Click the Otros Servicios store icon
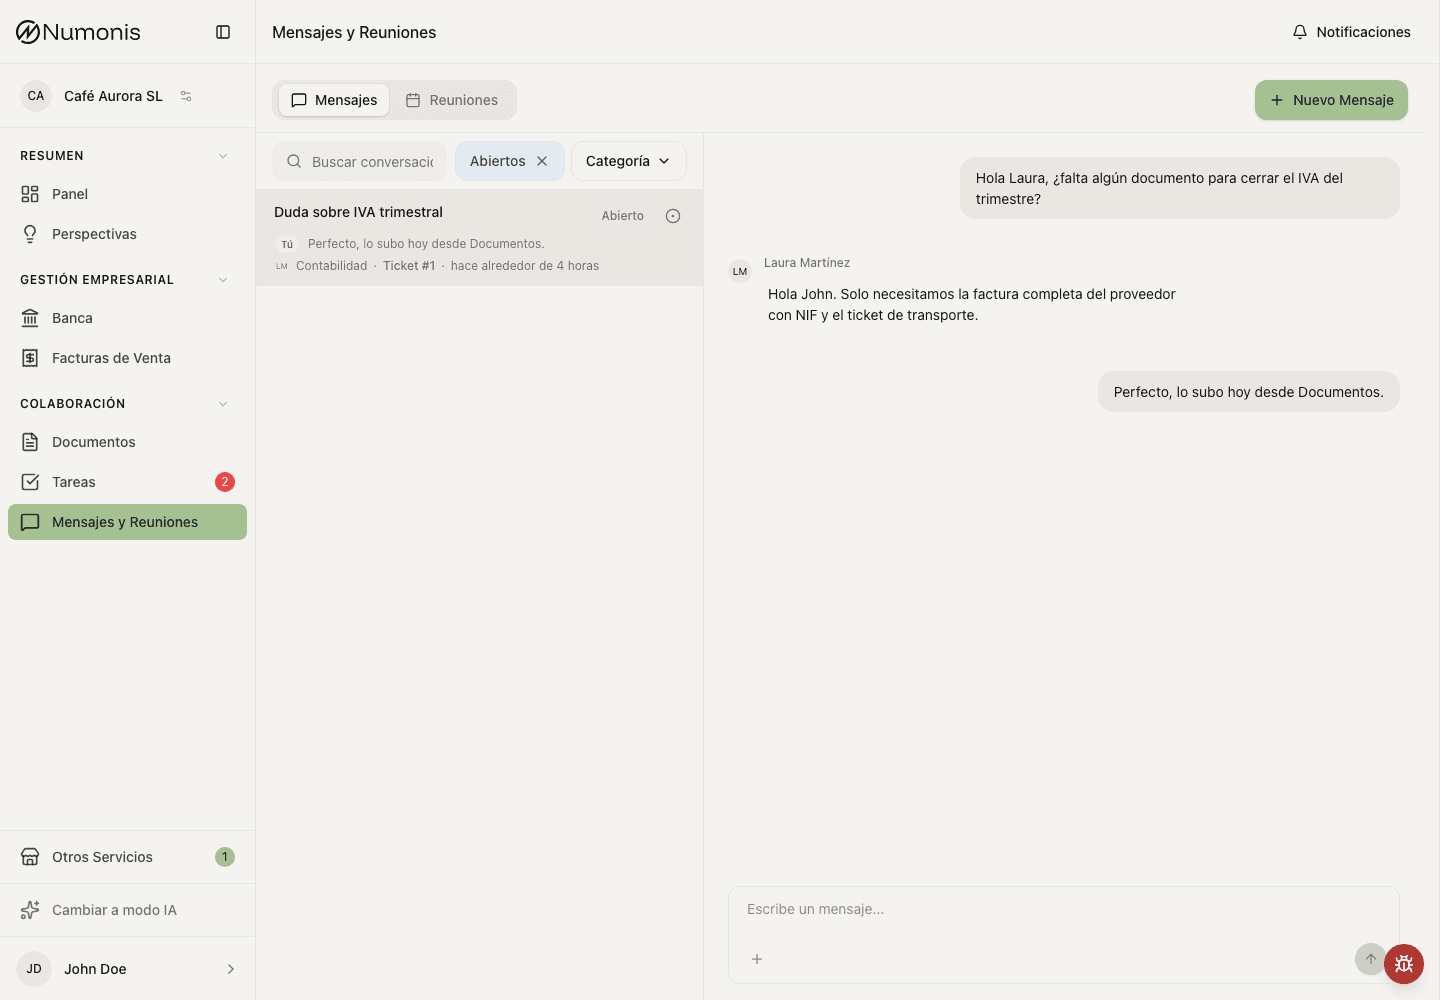The image size is (1440, 1000). point(30,857)
